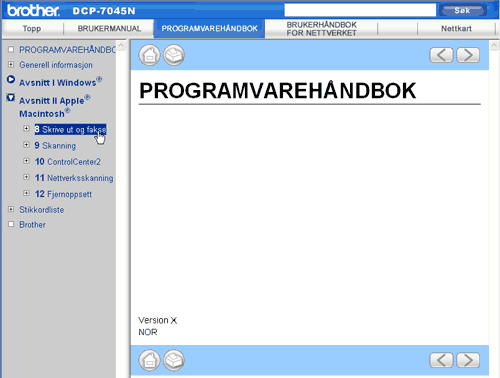Click the top home icon

pos(149,55)
